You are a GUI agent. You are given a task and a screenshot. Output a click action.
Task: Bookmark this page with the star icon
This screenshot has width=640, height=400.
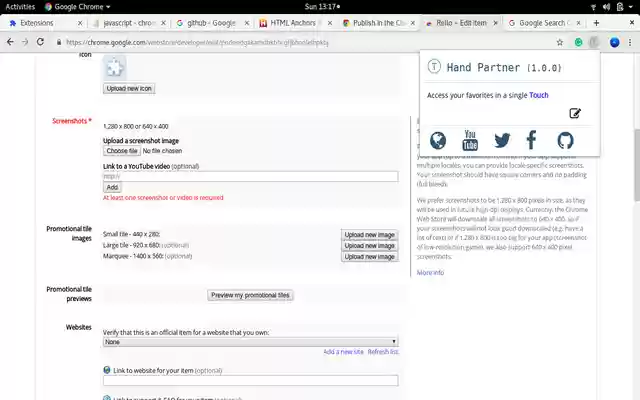pos(560,42)
